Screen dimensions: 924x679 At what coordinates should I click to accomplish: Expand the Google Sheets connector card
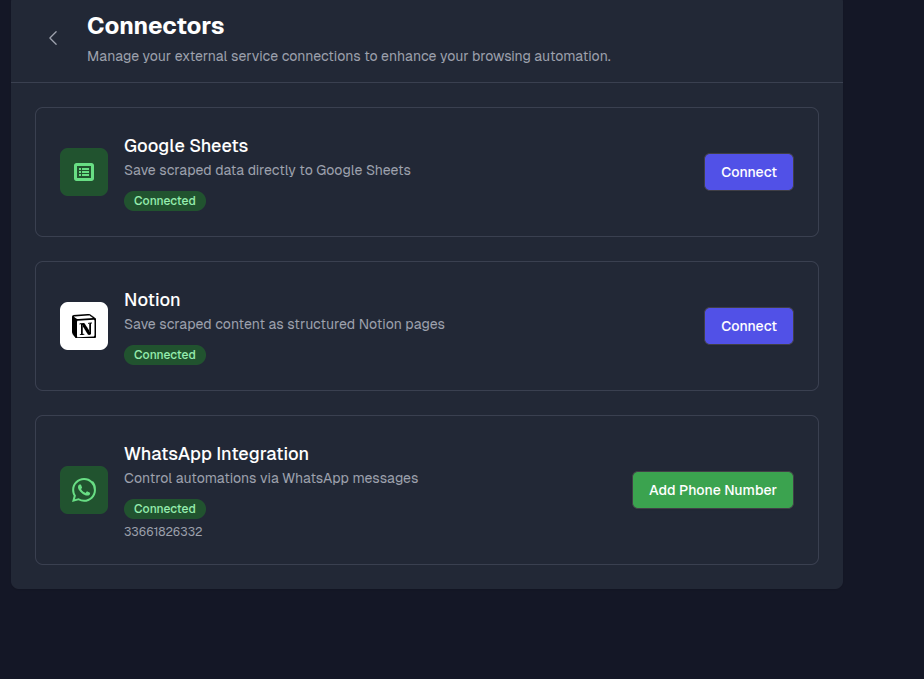[426, 171]
